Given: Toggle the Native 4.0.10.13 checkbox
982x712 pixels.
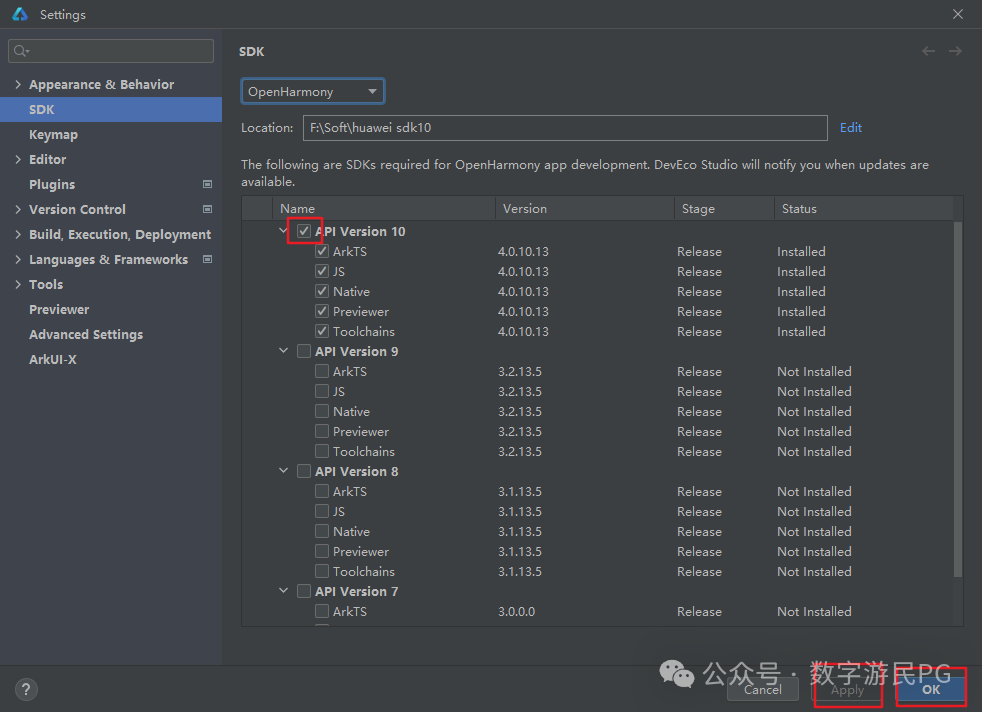Looking at the screenshot, I should [322, 291].
